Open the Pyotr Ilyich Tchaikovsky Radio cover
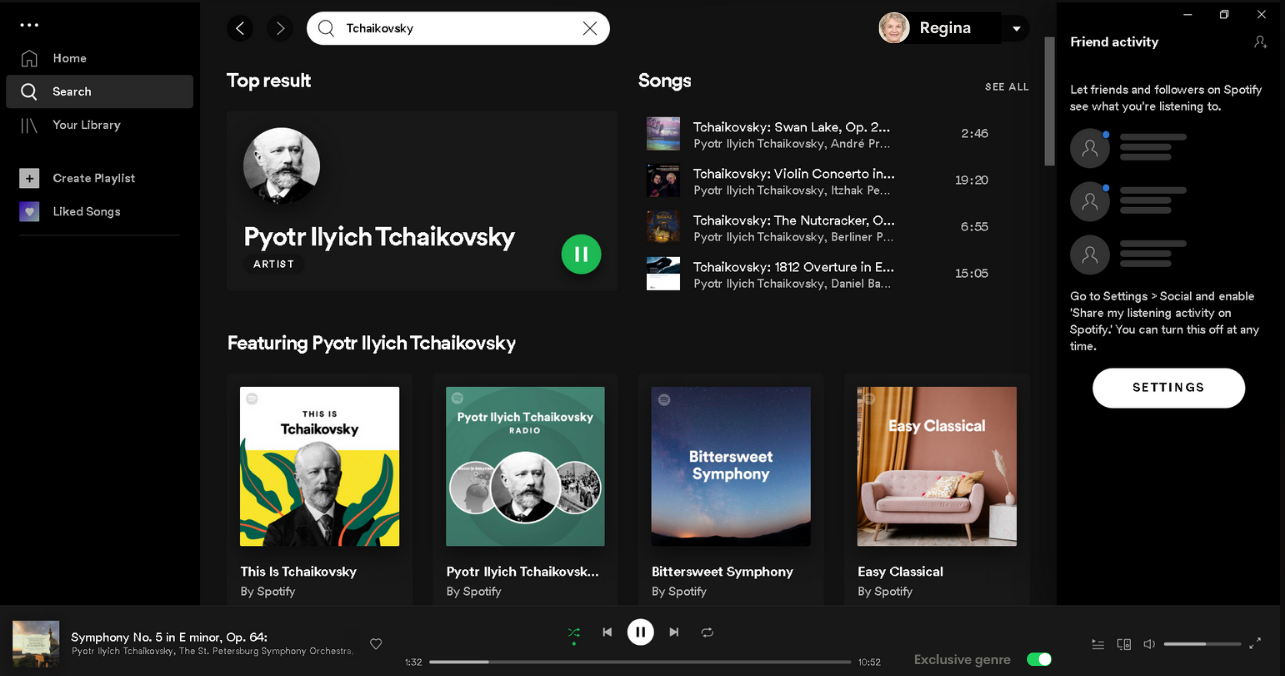Image resolution: width=1285 pixels, height=676 pixels. [x=525, y=466]
